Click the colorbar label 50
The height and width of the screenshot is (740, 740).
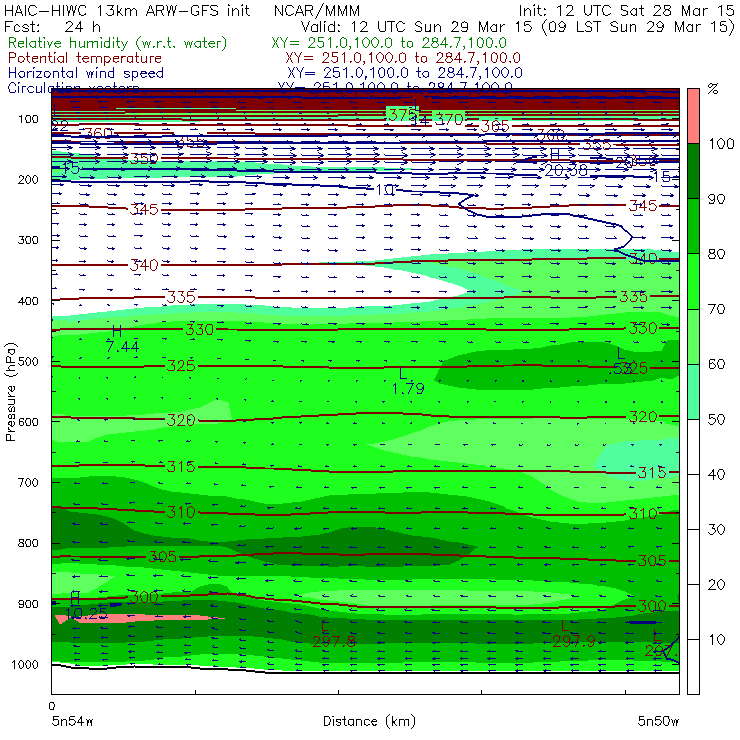tap(716, 419)
